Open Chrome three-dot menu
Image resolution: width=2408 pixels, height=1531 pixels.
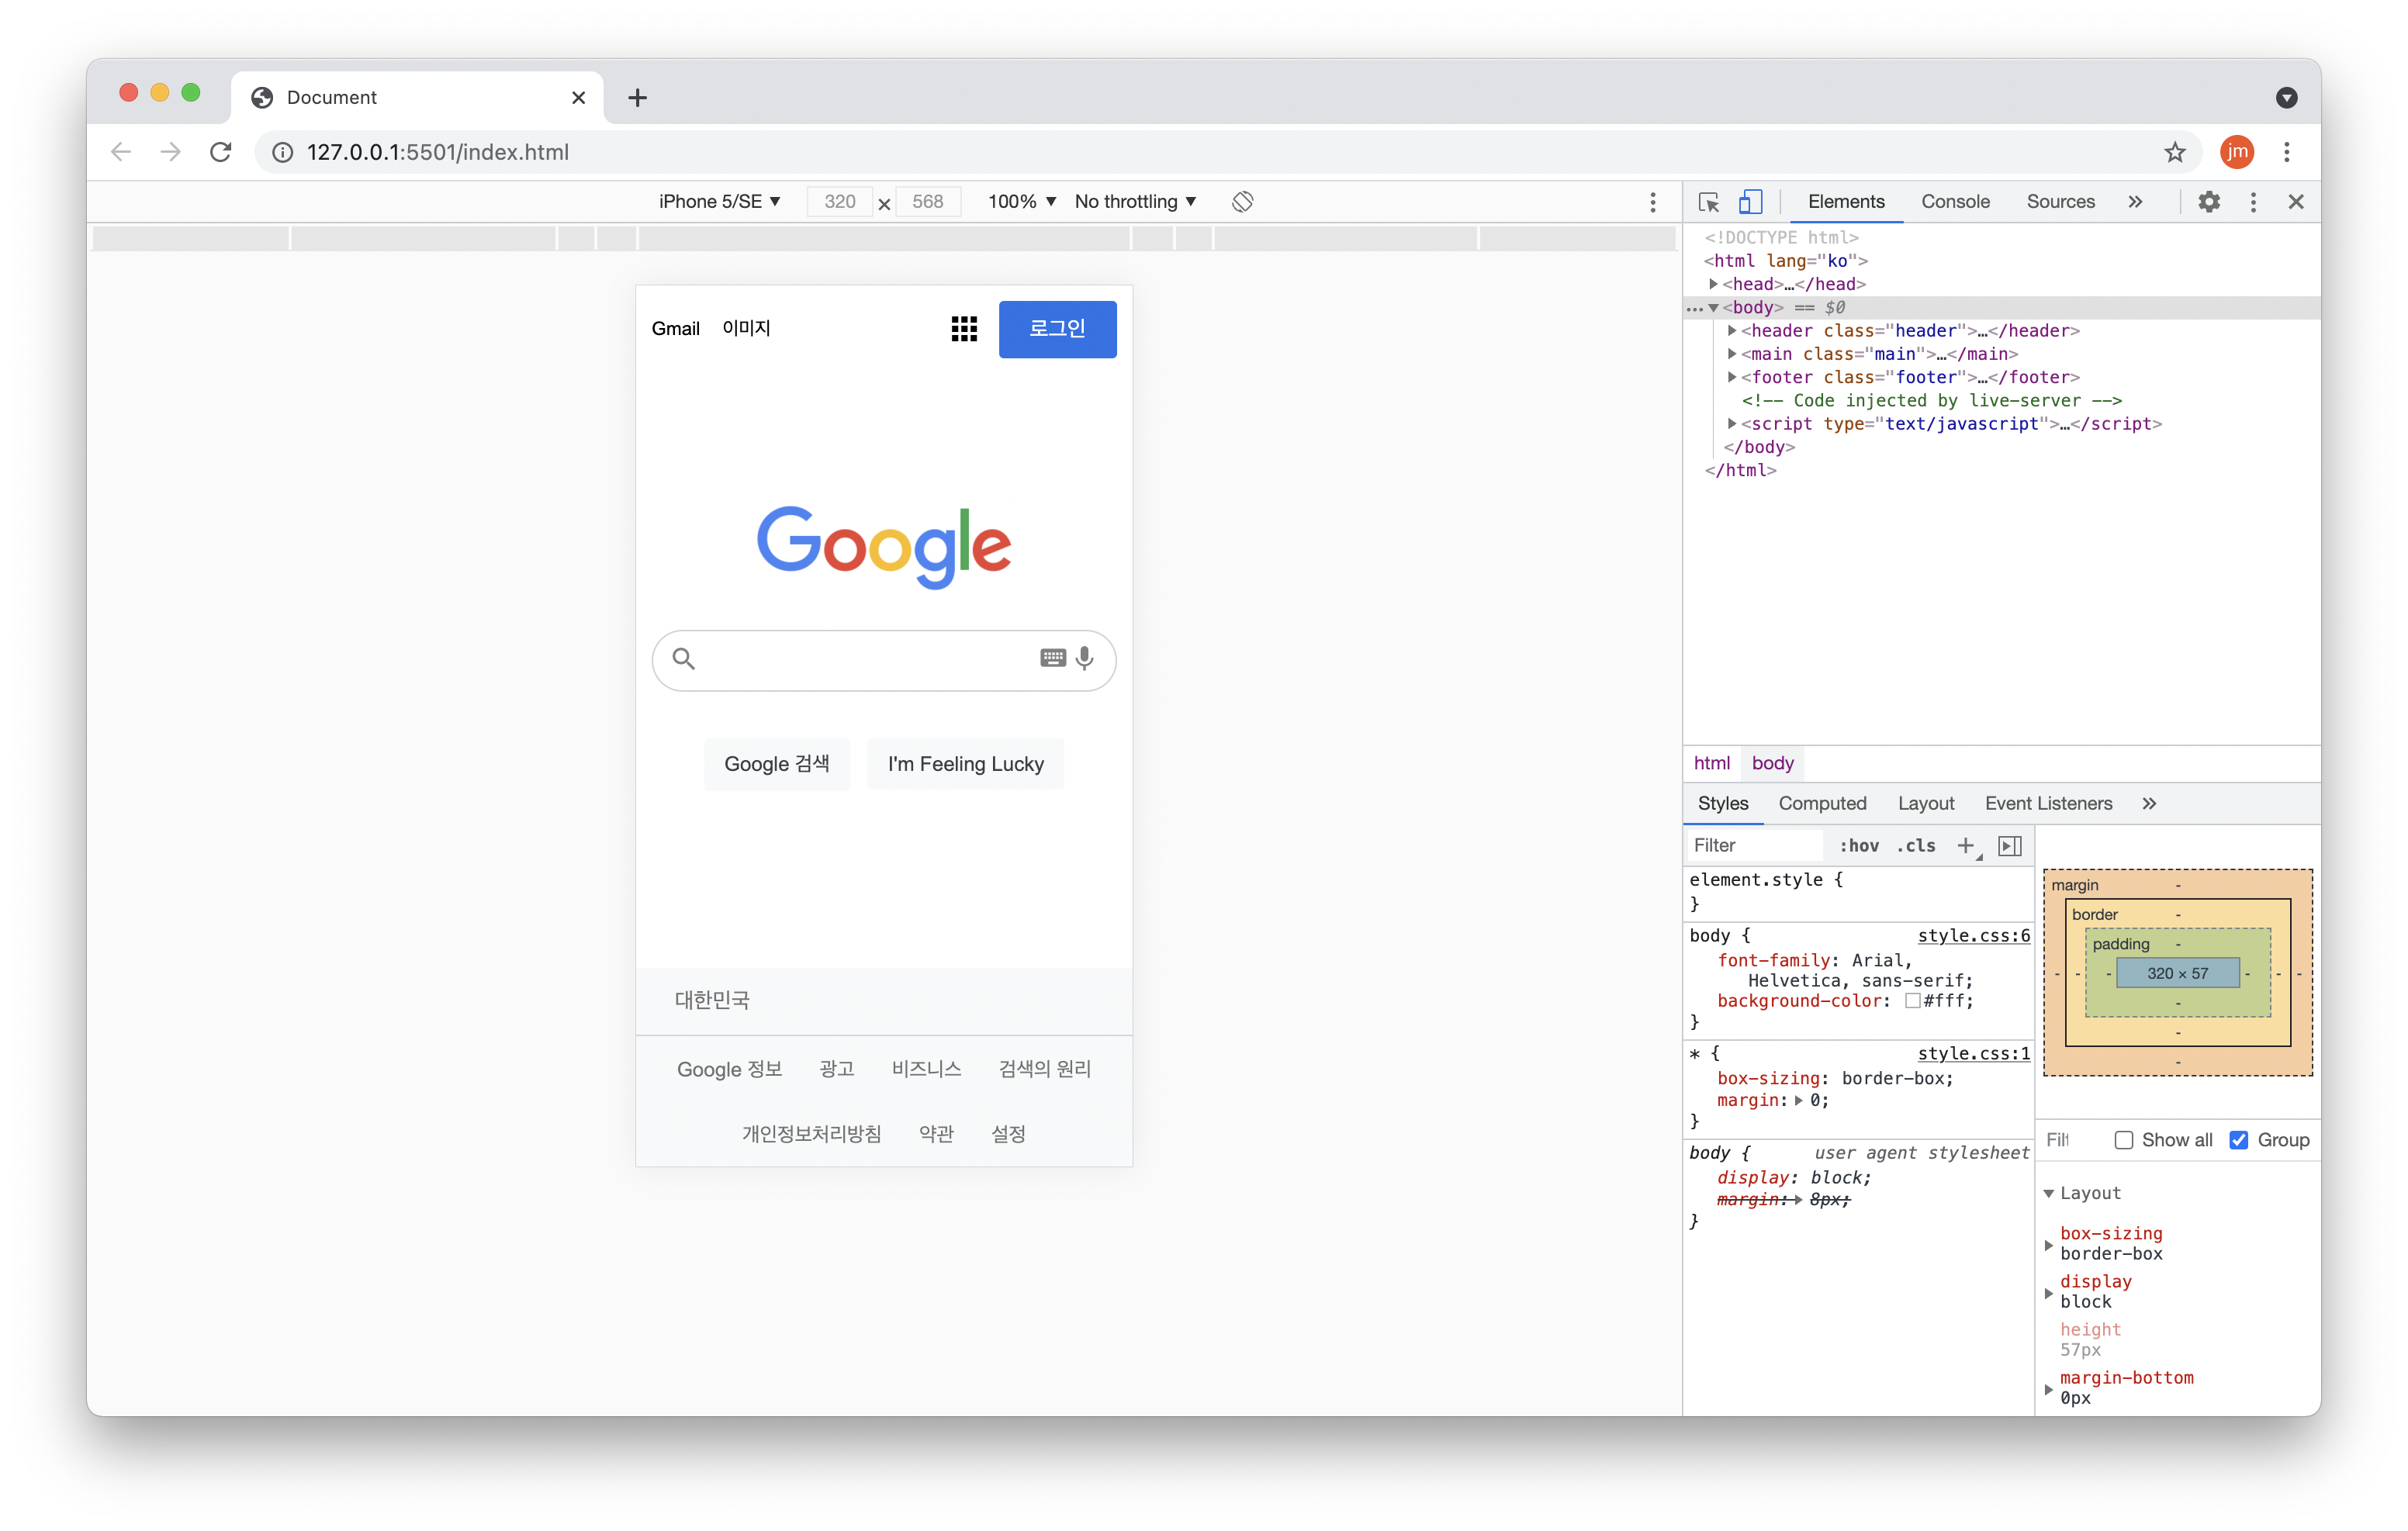coord(2287,152)
